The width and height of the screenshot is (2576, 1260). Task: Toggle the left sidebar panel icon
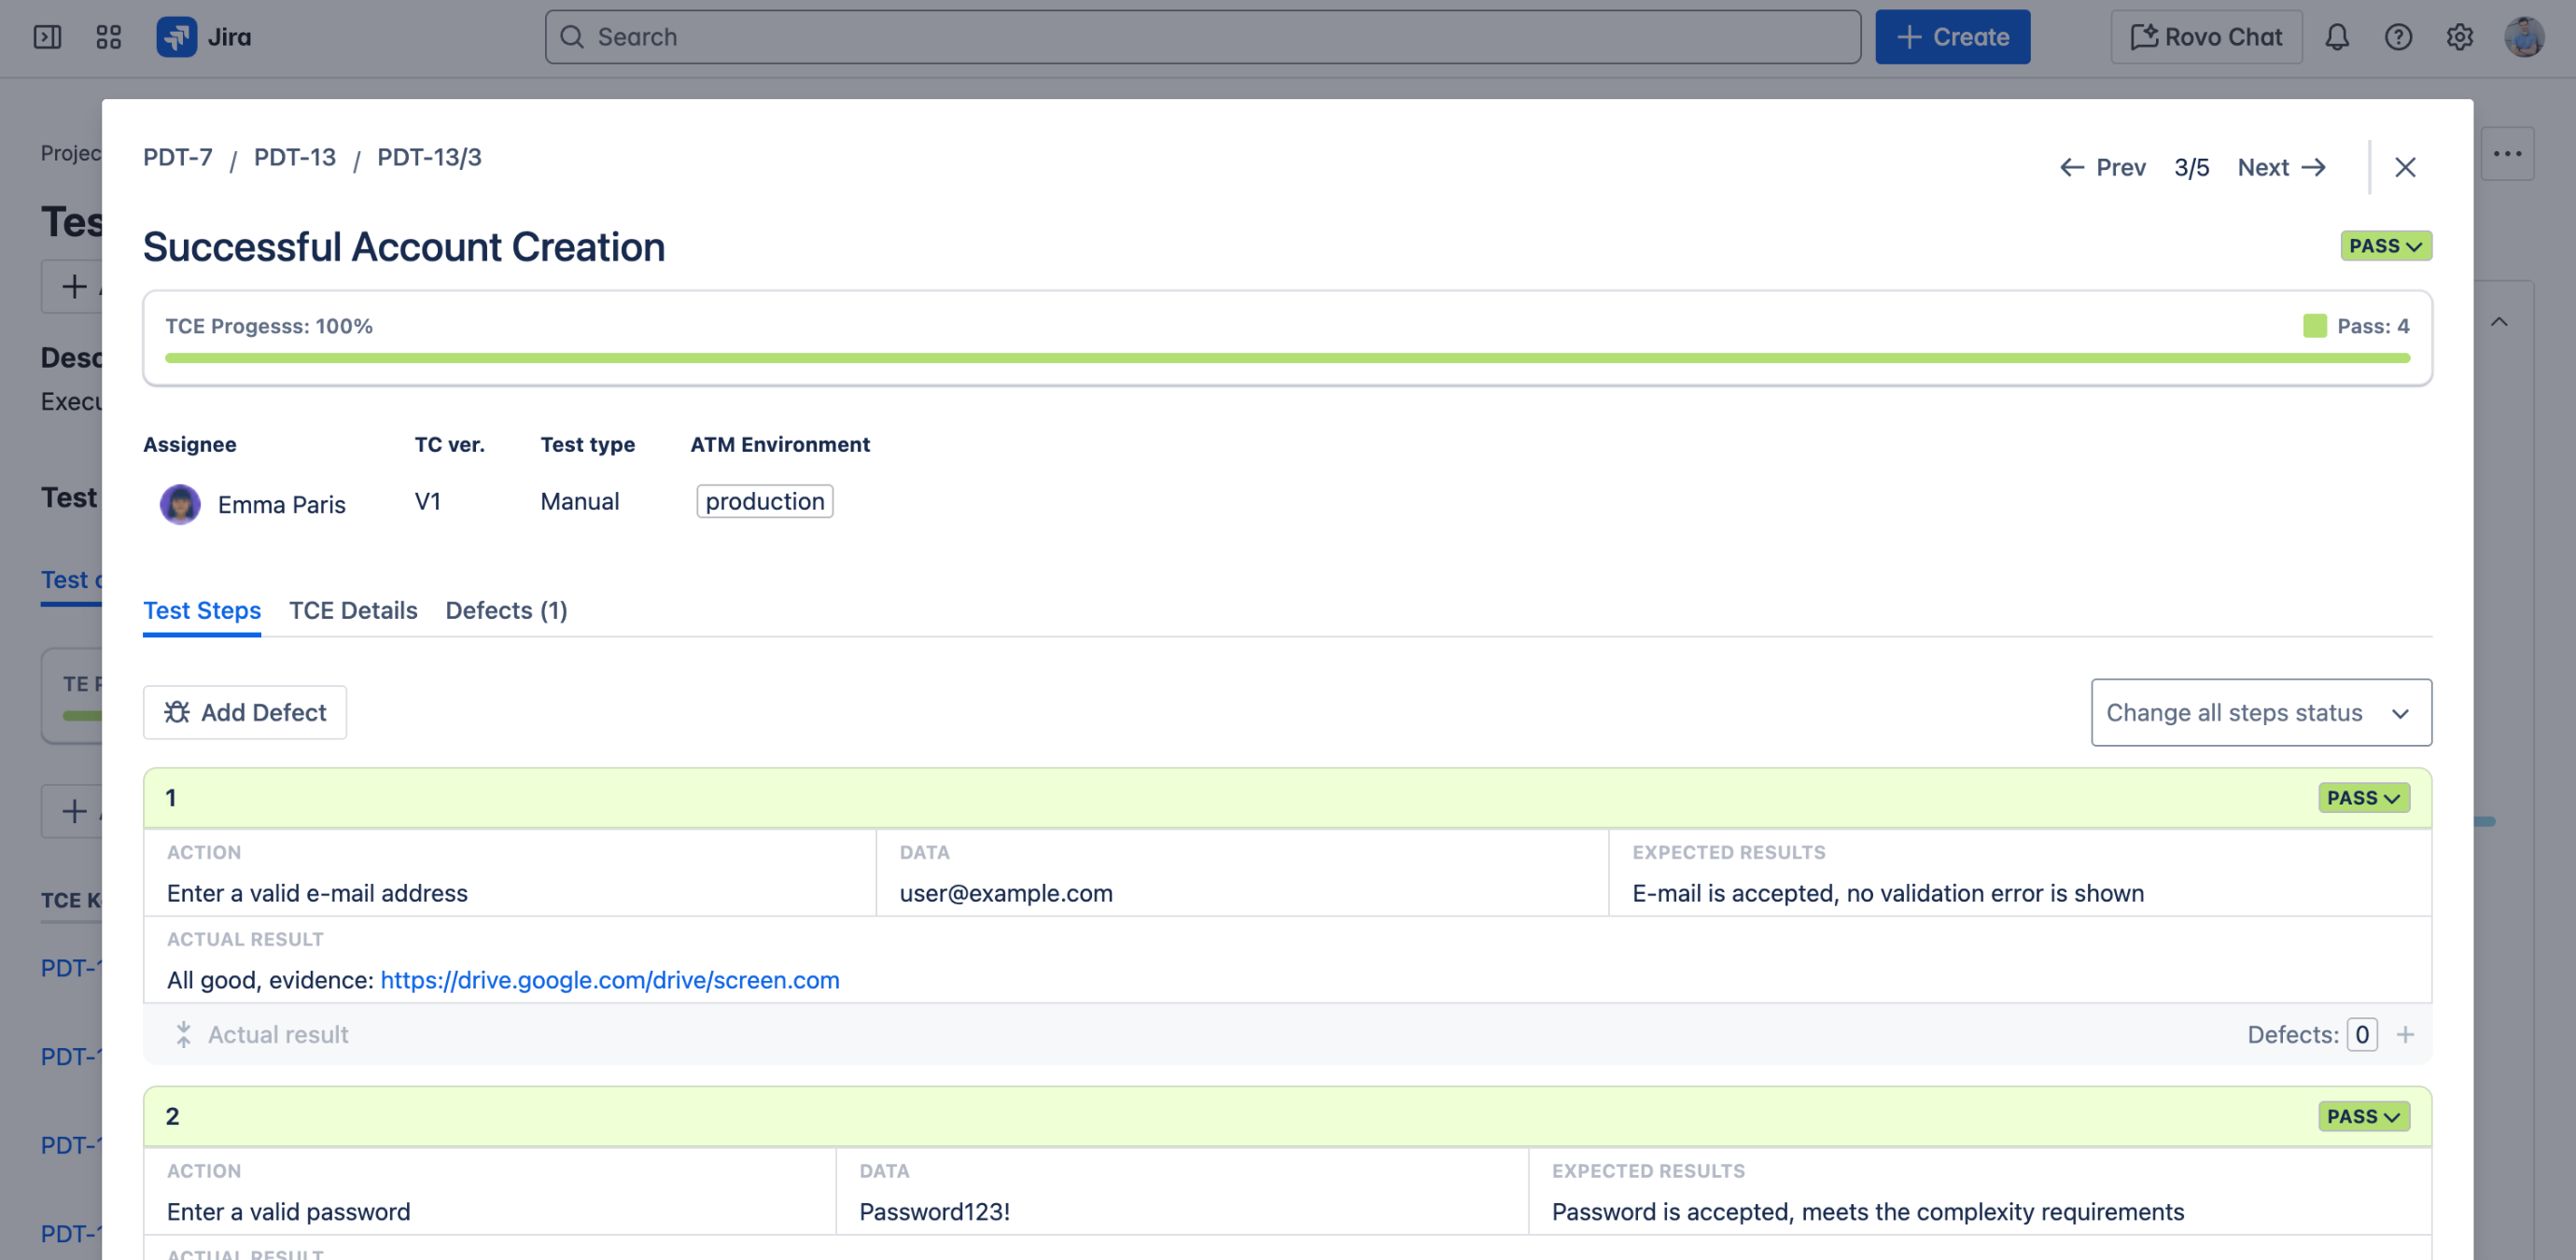click(x=47, y=37)
